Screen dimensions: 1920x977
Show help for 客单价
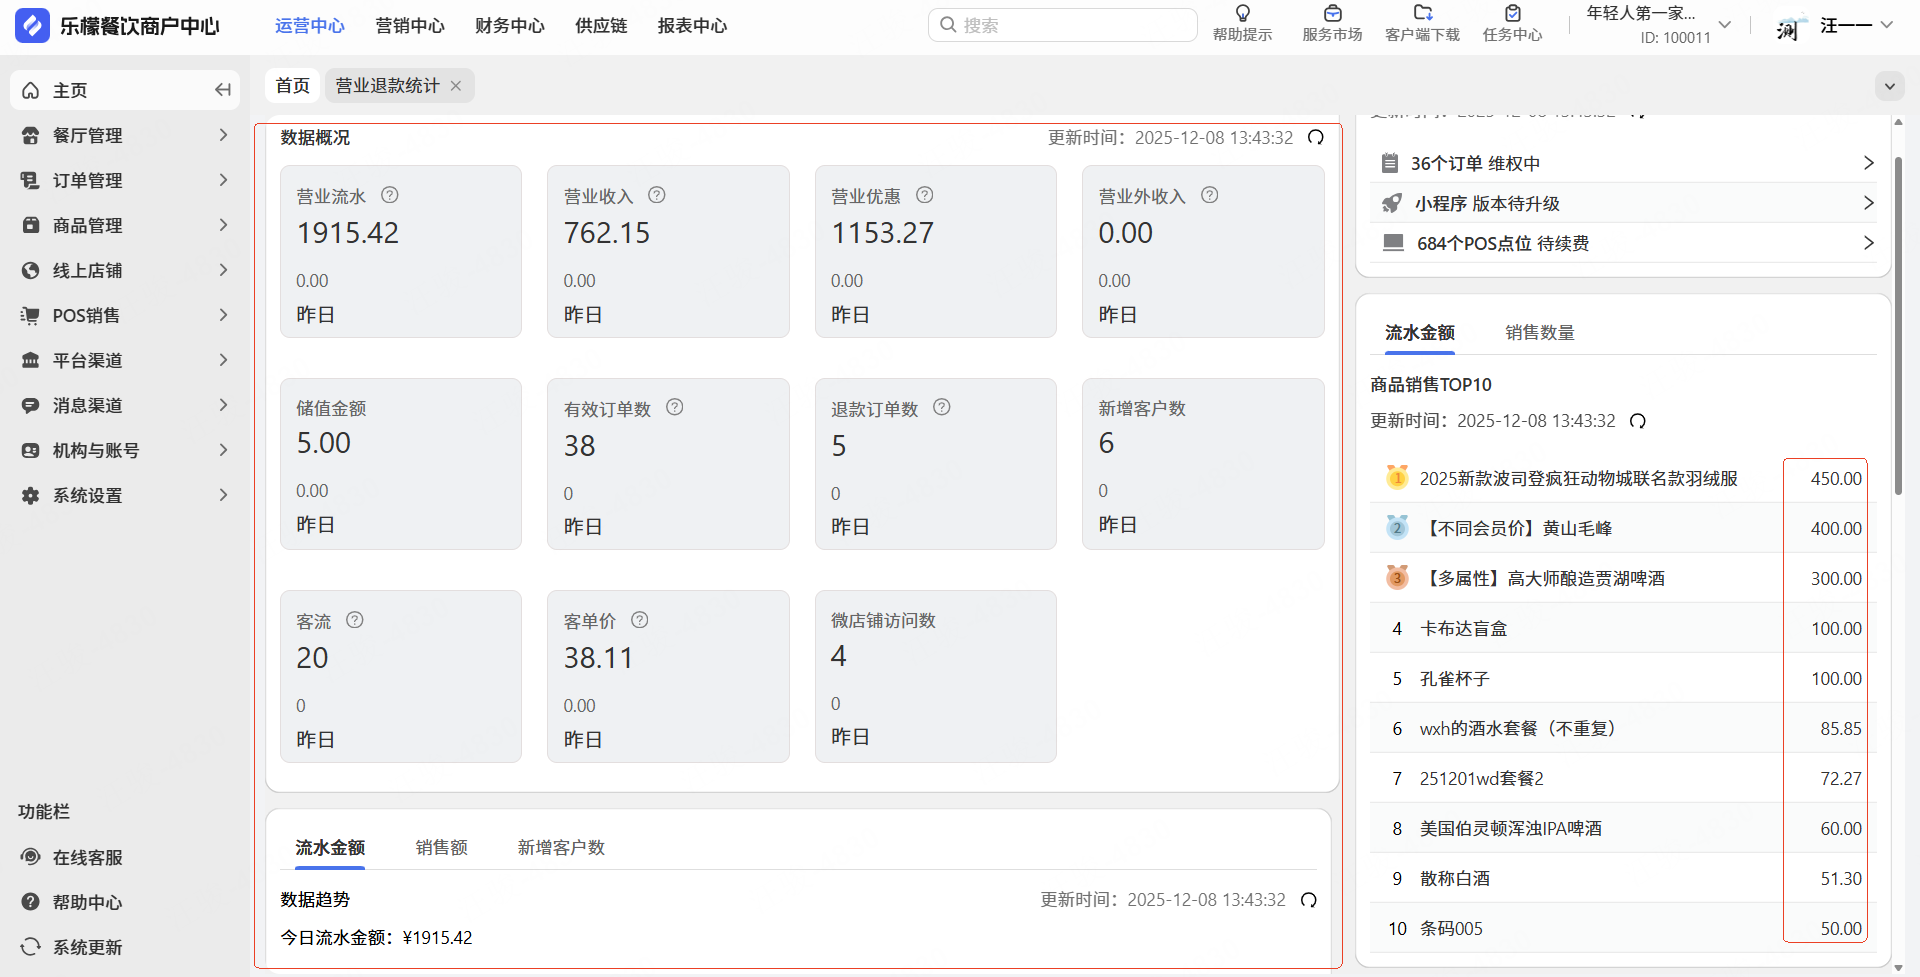640,620
